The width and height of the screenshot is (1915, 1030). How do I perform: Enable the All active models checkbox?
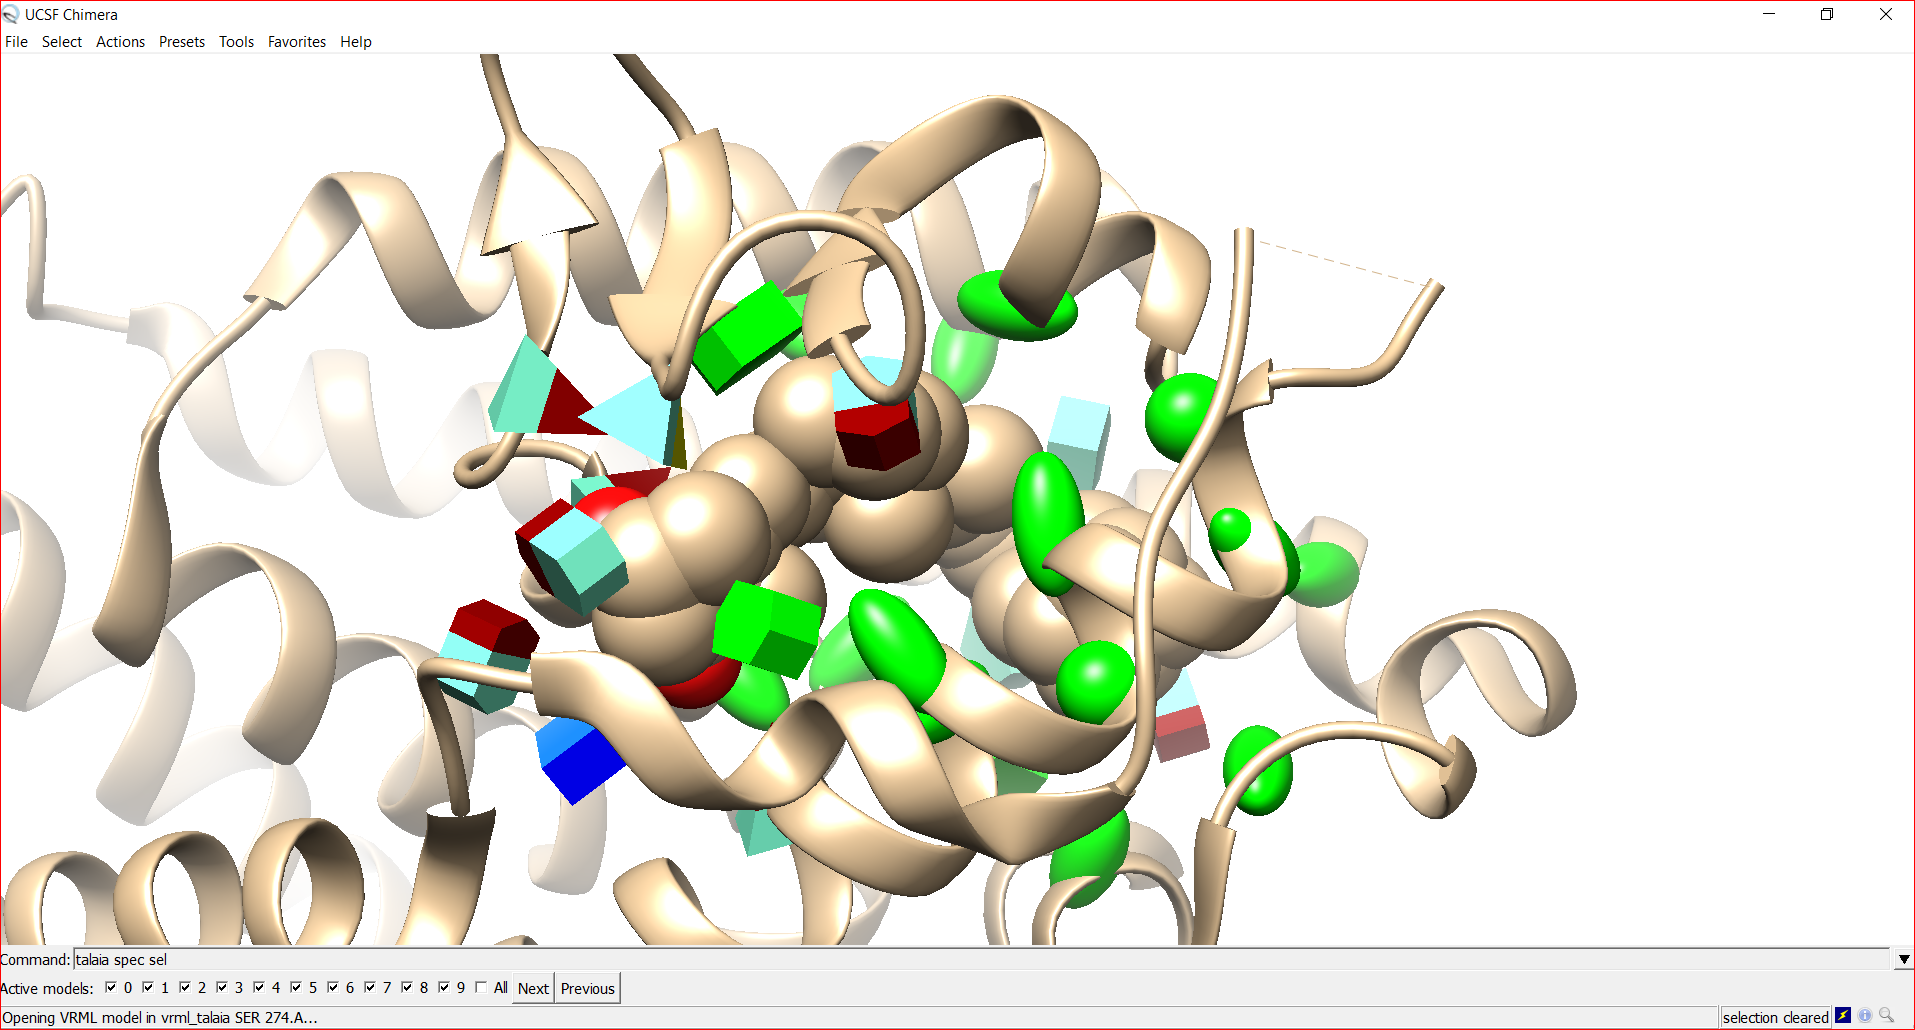click(481, 987)
